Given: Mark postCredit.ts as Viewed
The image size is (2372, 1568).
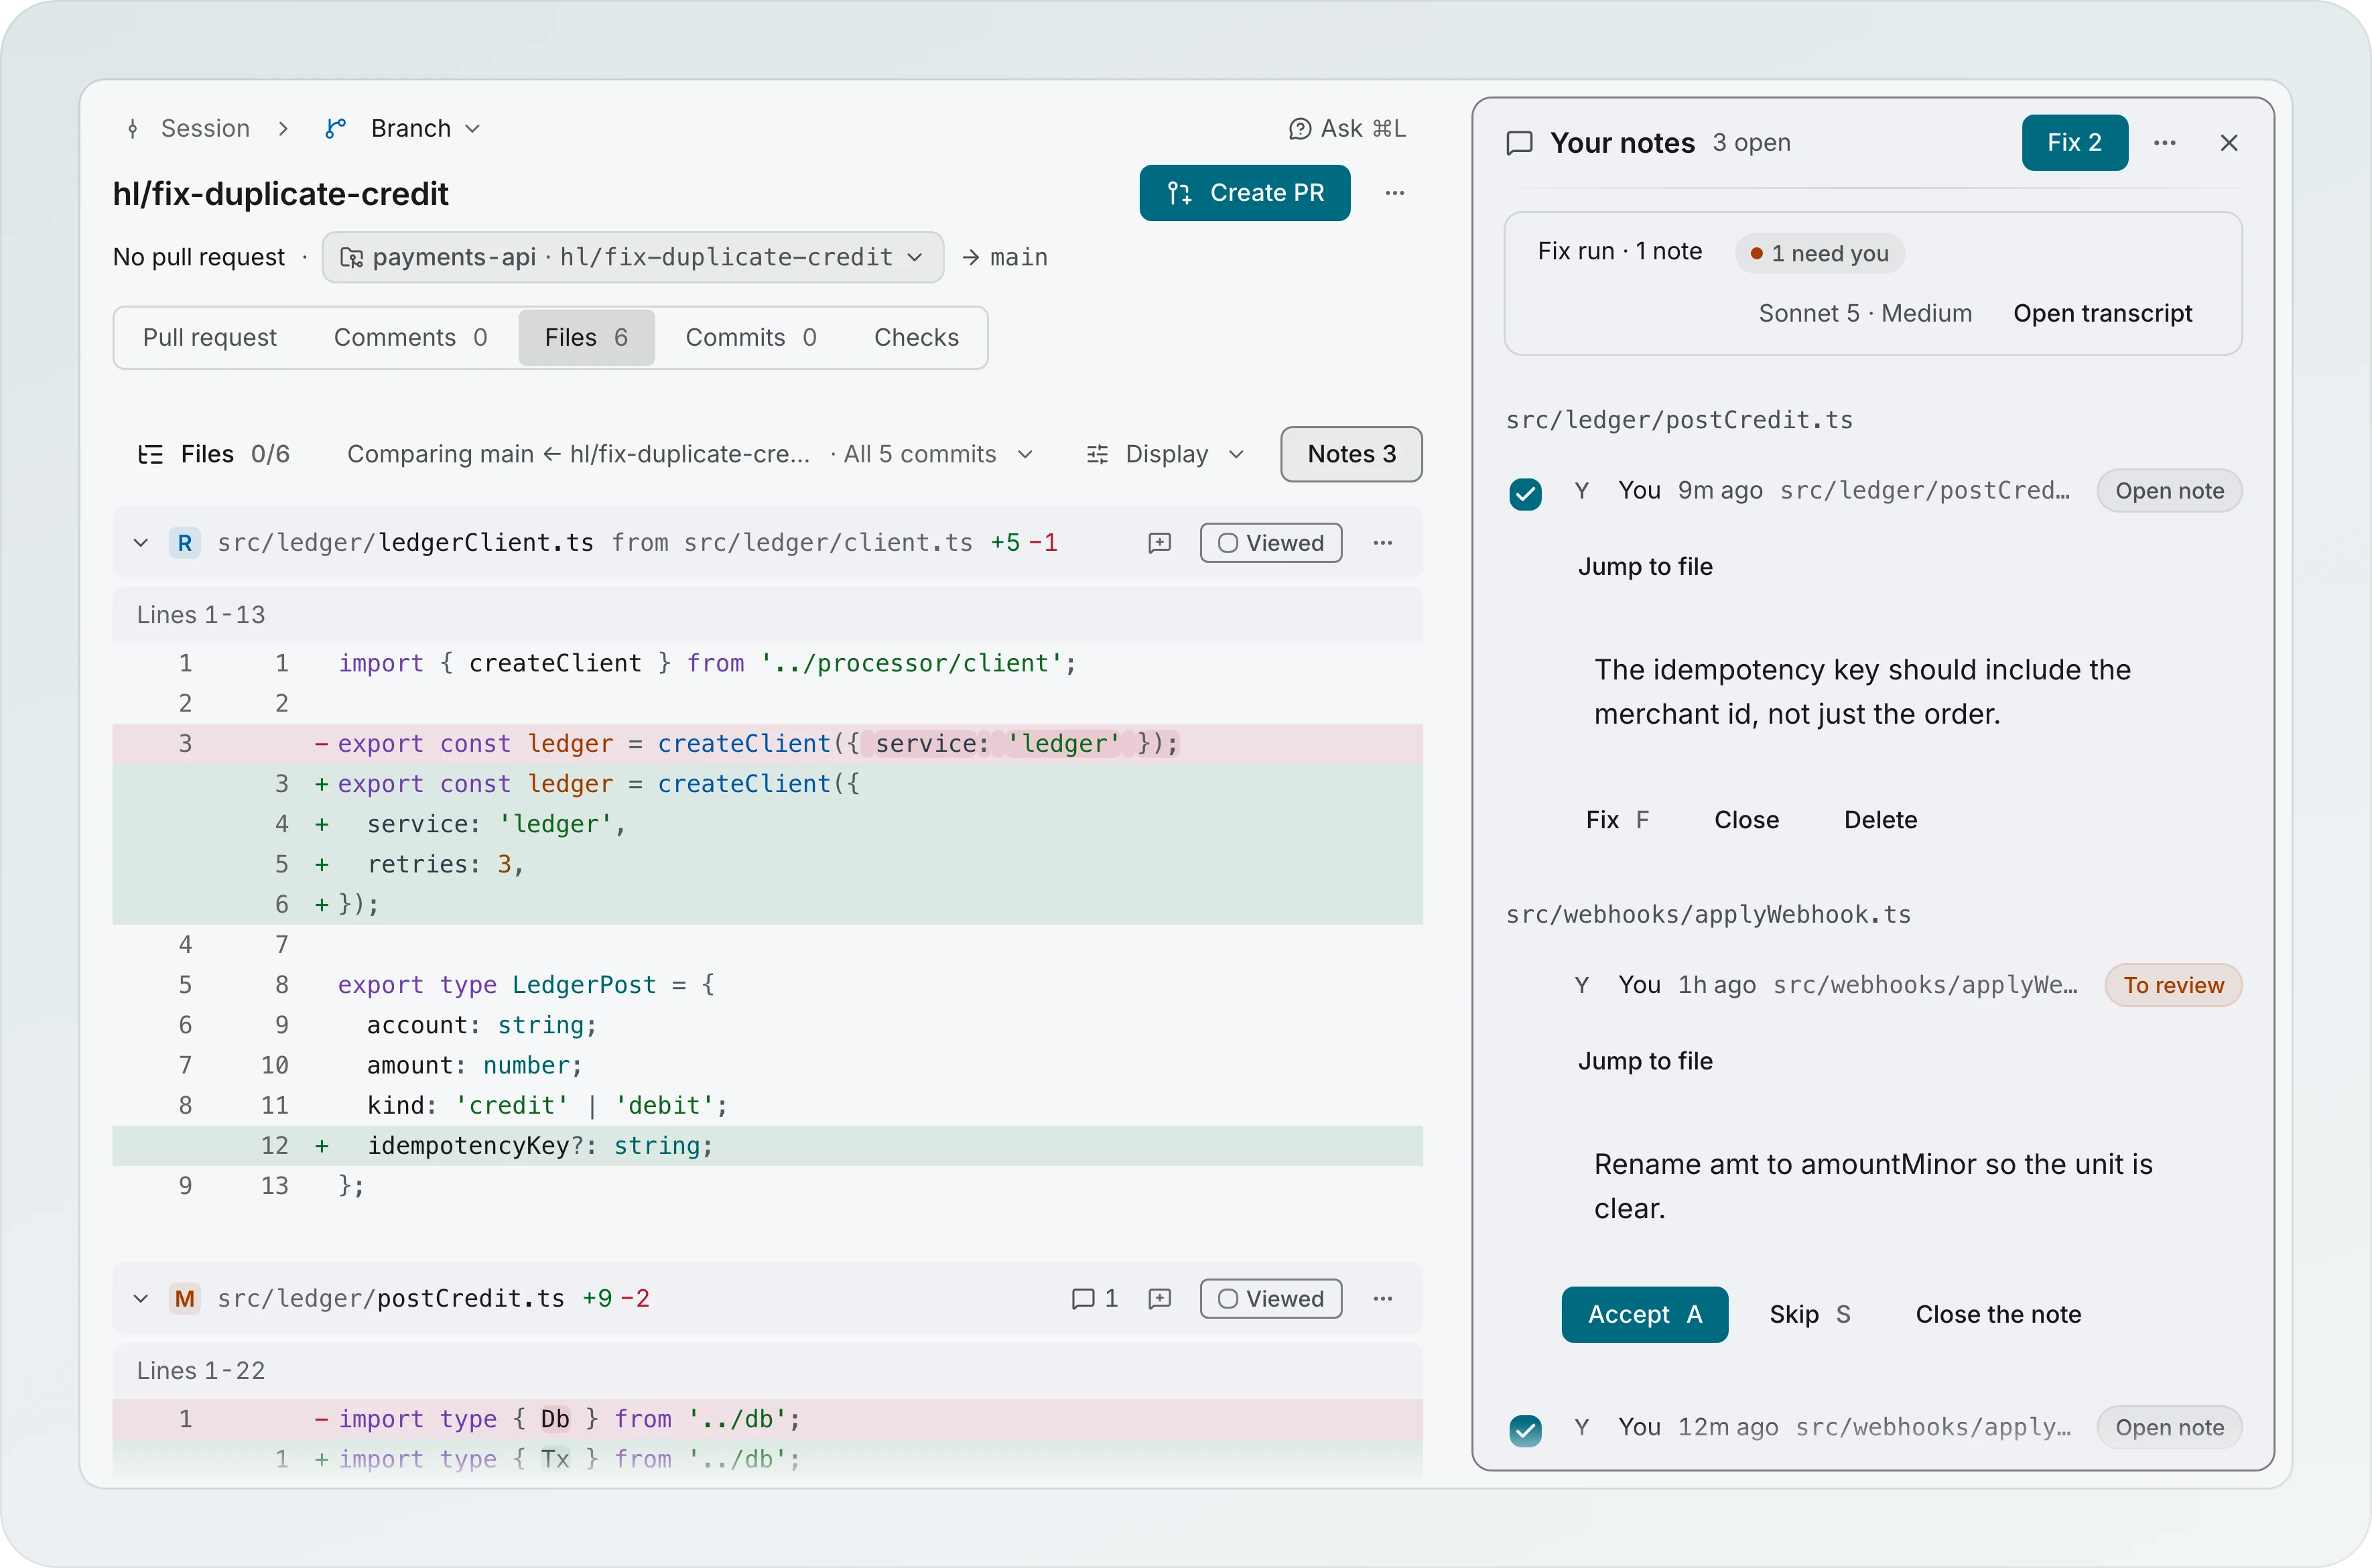Looking at the screenshot, I should [x=1271, y=1298].
